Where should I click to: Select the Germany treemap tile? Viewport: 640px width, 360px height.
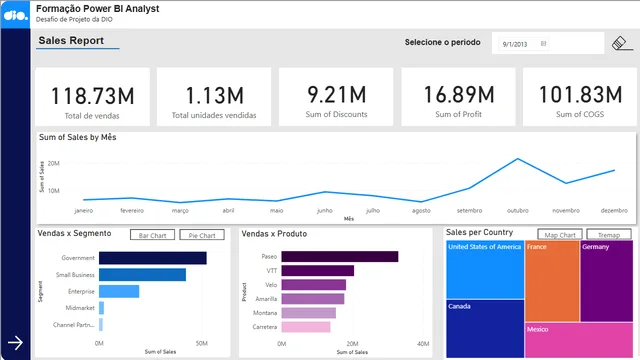pyautogui.click(x=607, y=281)
